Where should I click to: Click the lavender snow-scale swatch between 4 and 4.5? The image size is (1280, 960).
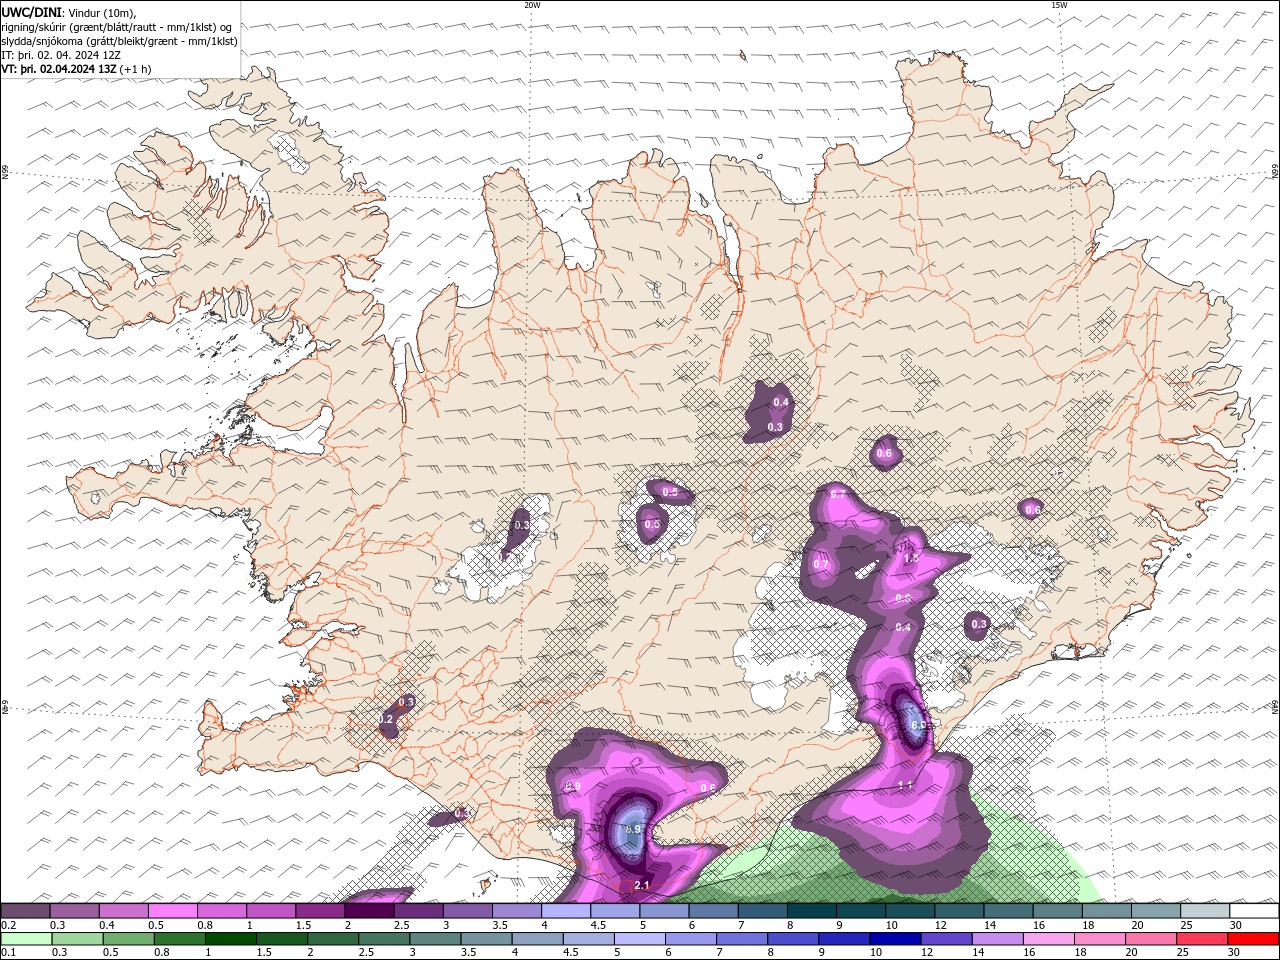pyautogui.click(x=566, y=911)
